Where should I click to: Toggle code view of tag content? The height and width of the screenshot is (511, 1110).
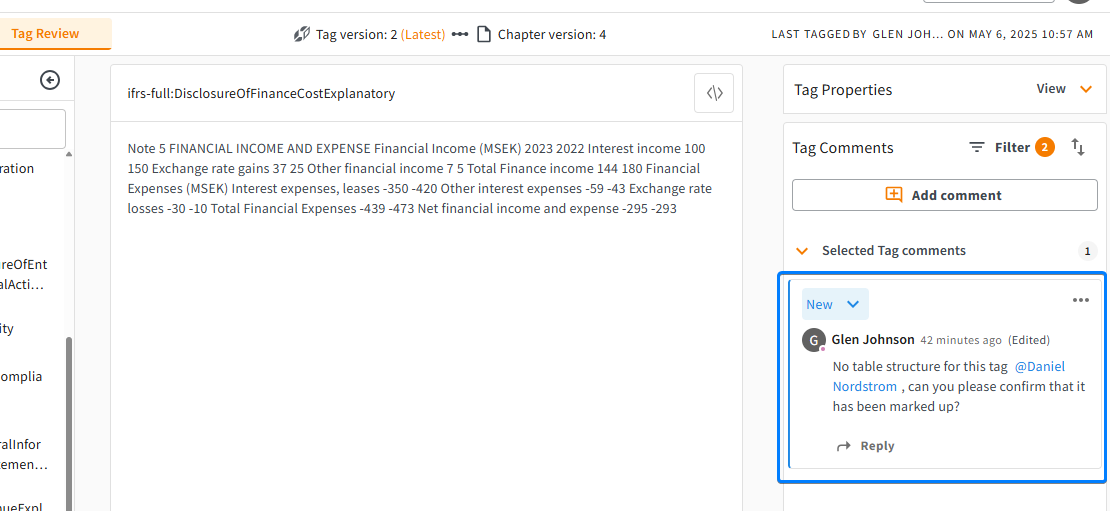coord(714,93)
